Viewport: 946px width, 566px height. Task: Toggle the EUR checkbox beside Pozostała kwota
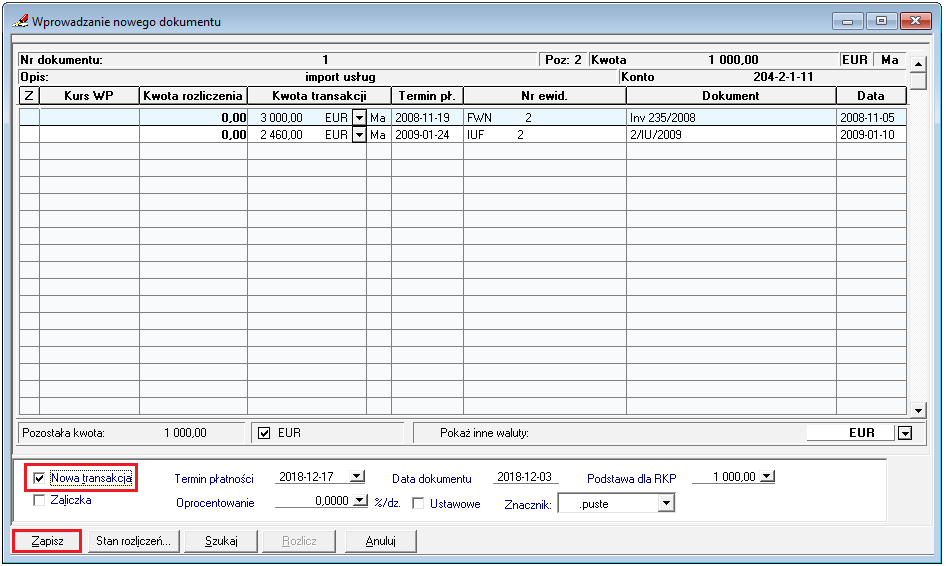click(264, 433)
